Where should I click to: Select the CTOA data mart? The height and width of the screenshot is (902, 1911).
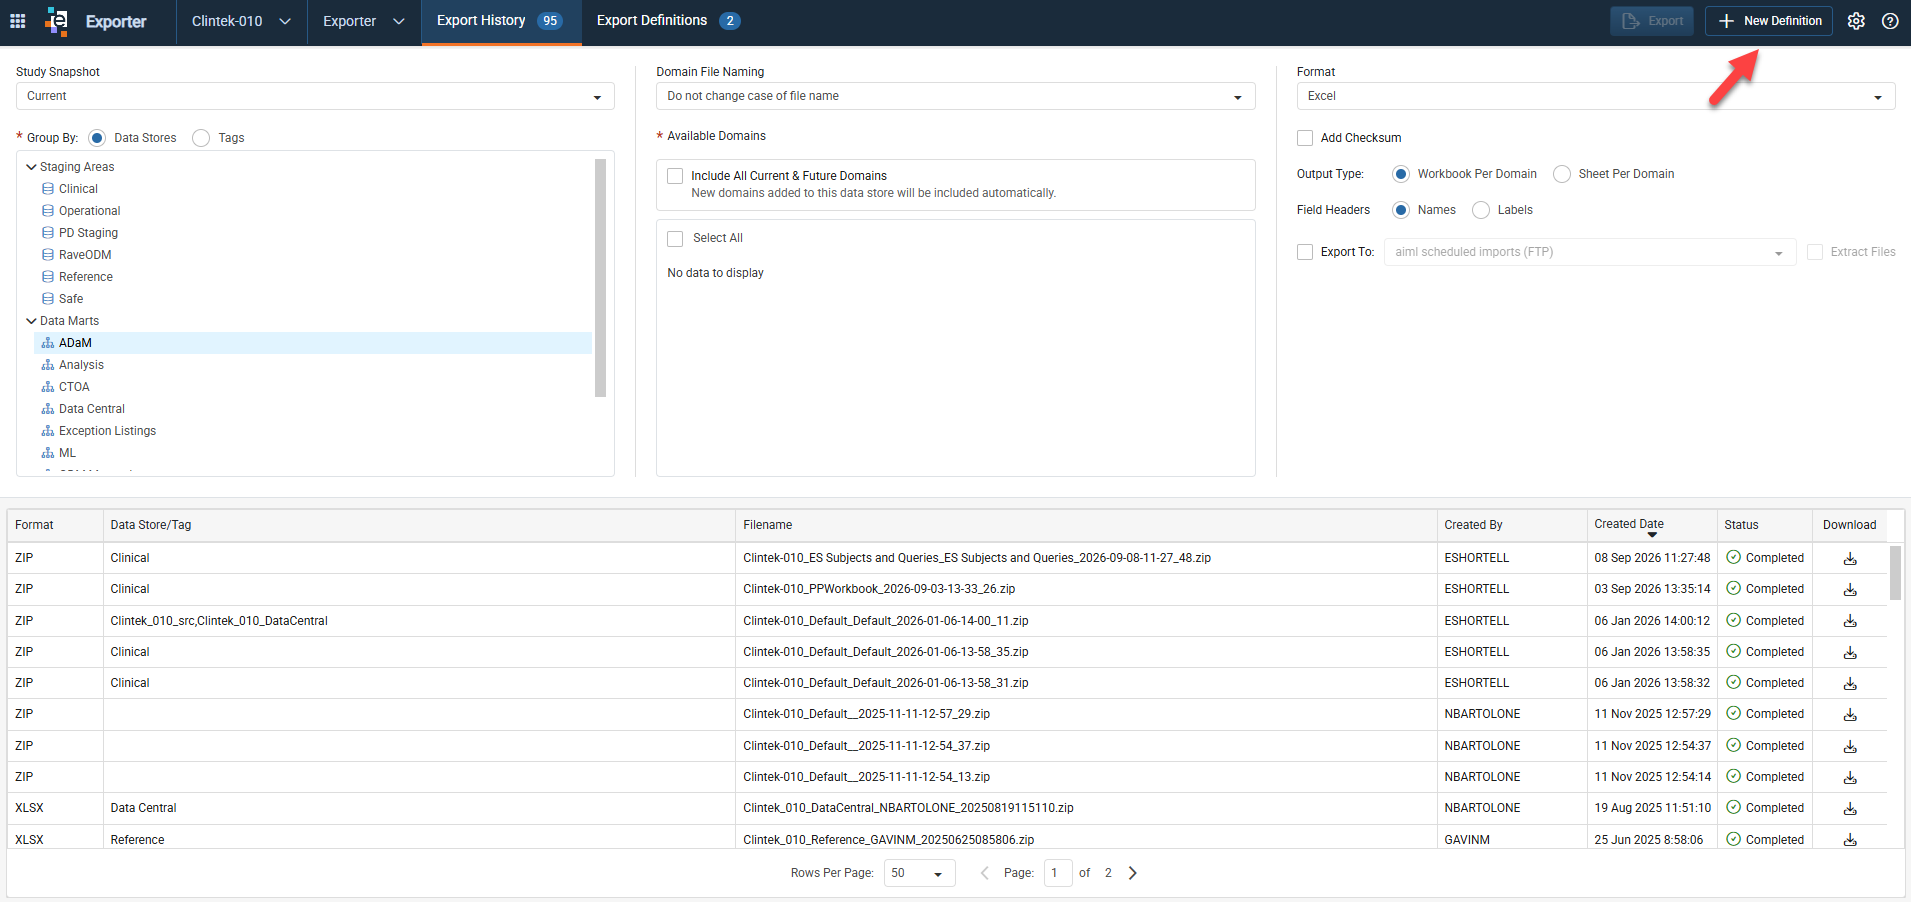74,387
